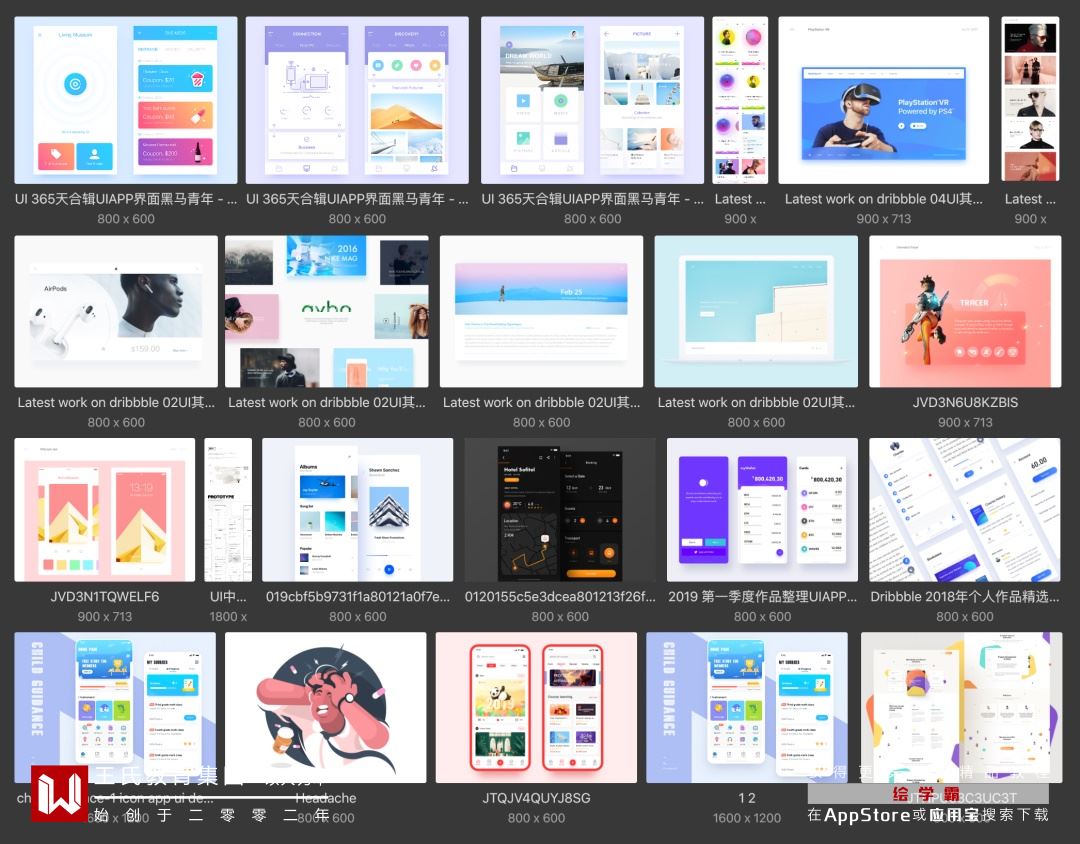This screenshot has height=844, width=1080.
Task: Open the purple banking app thumbnail
Action: (x=762, y=510)
